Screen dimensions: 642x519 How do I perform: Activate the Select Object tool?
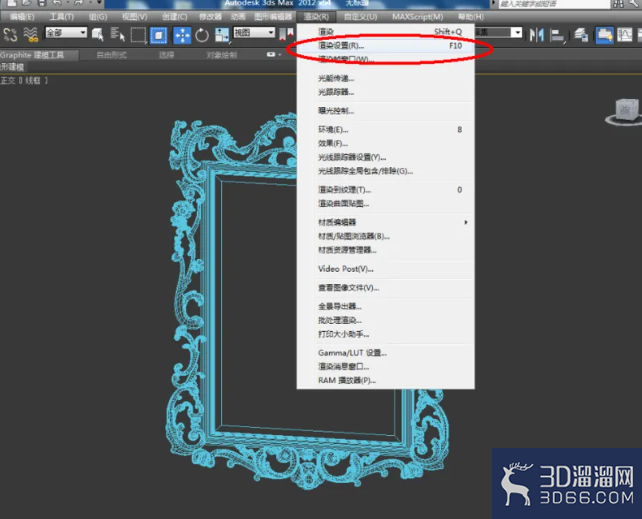point(97,34)
